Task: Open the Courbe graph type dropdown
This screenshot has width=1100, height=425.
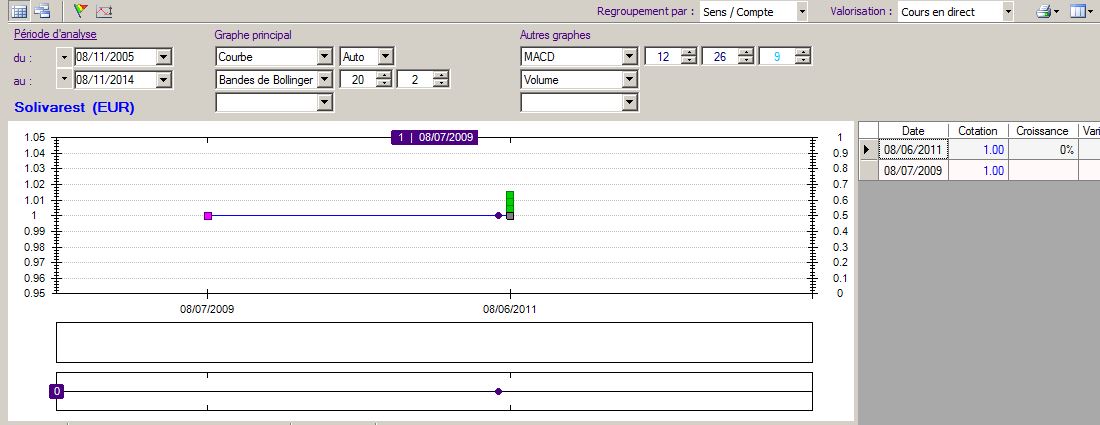Action: (x=324, y=57)
